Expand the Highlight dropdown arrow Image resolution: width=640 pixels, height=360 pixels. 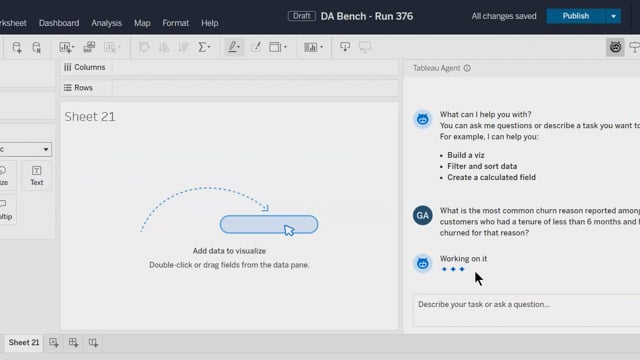pyautogui.click(x=239, y=47)
